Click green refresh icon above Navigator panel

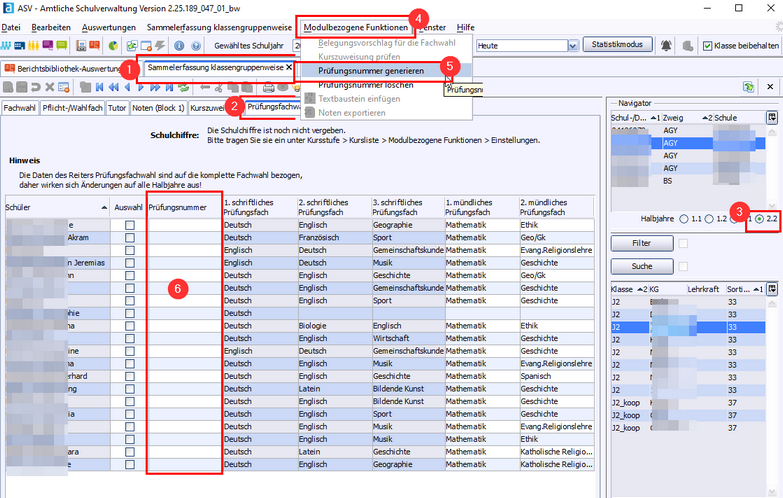pos(748,88)
